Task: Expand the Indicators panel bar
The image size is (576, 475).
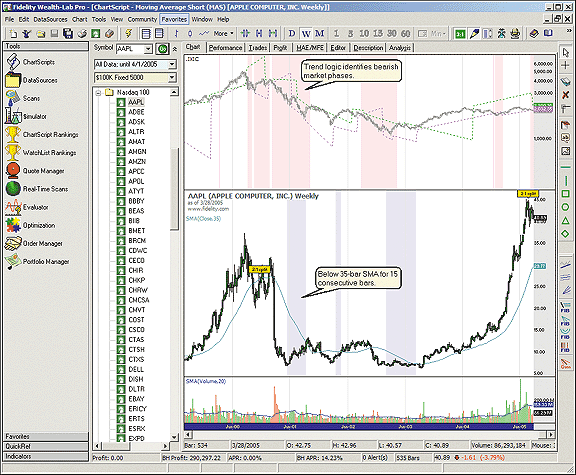Action: tap(46, 457)
